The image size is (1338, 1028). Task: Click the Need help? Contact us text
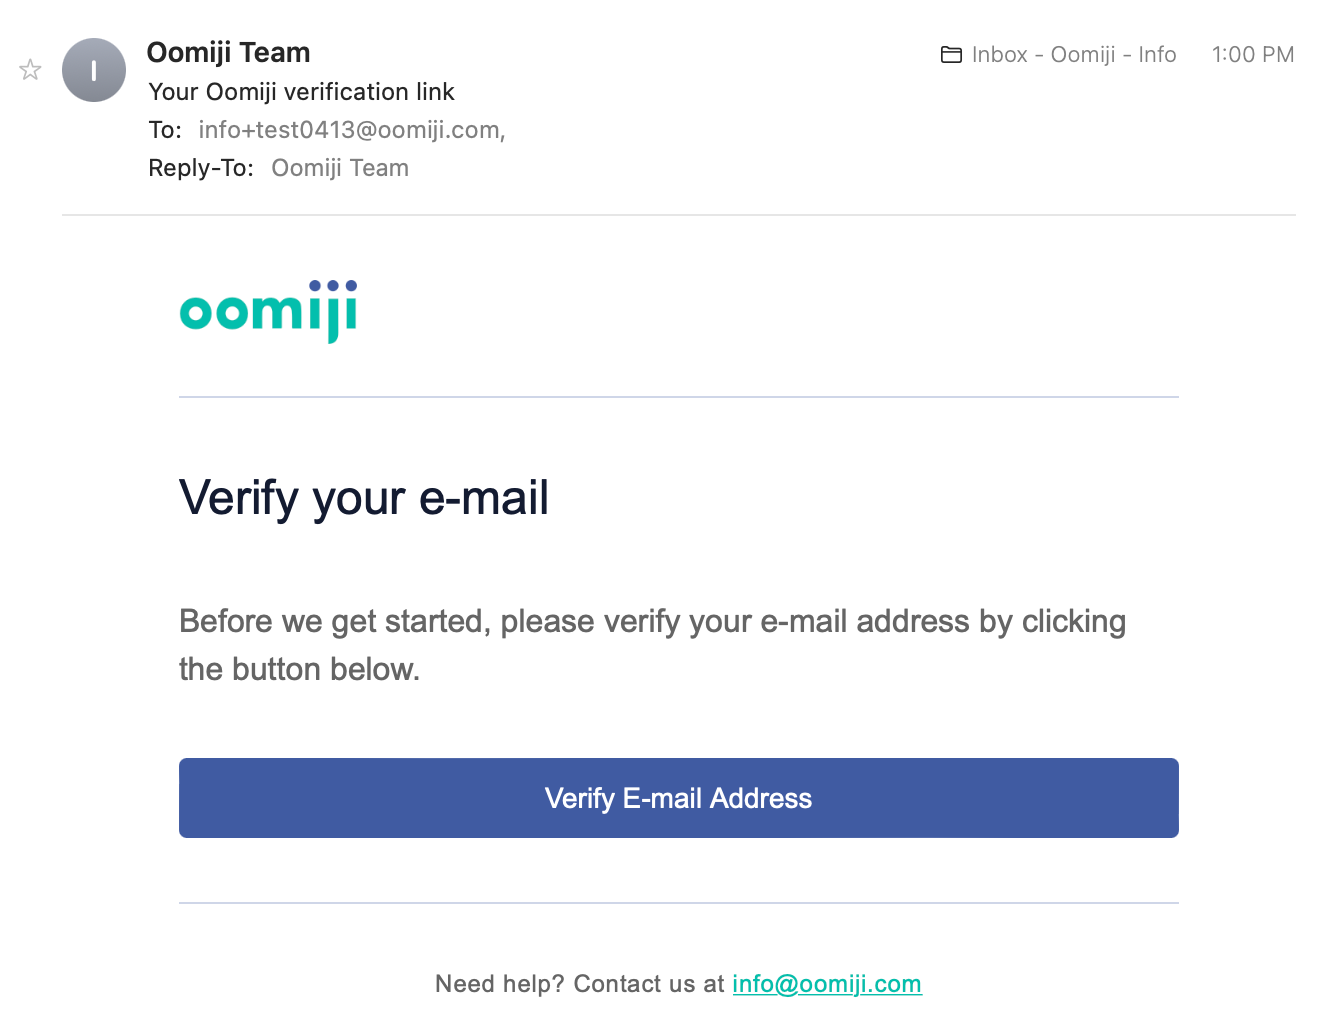580,984
